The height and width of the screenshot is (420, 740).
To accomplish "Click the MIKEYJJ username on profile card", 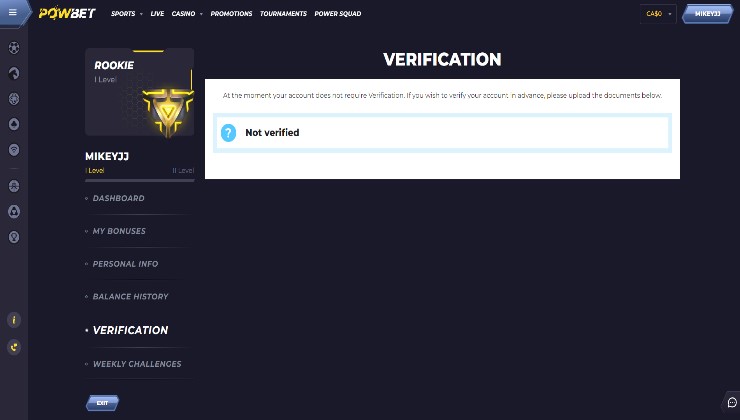I will pyautogui.click(x=107, y=156).
